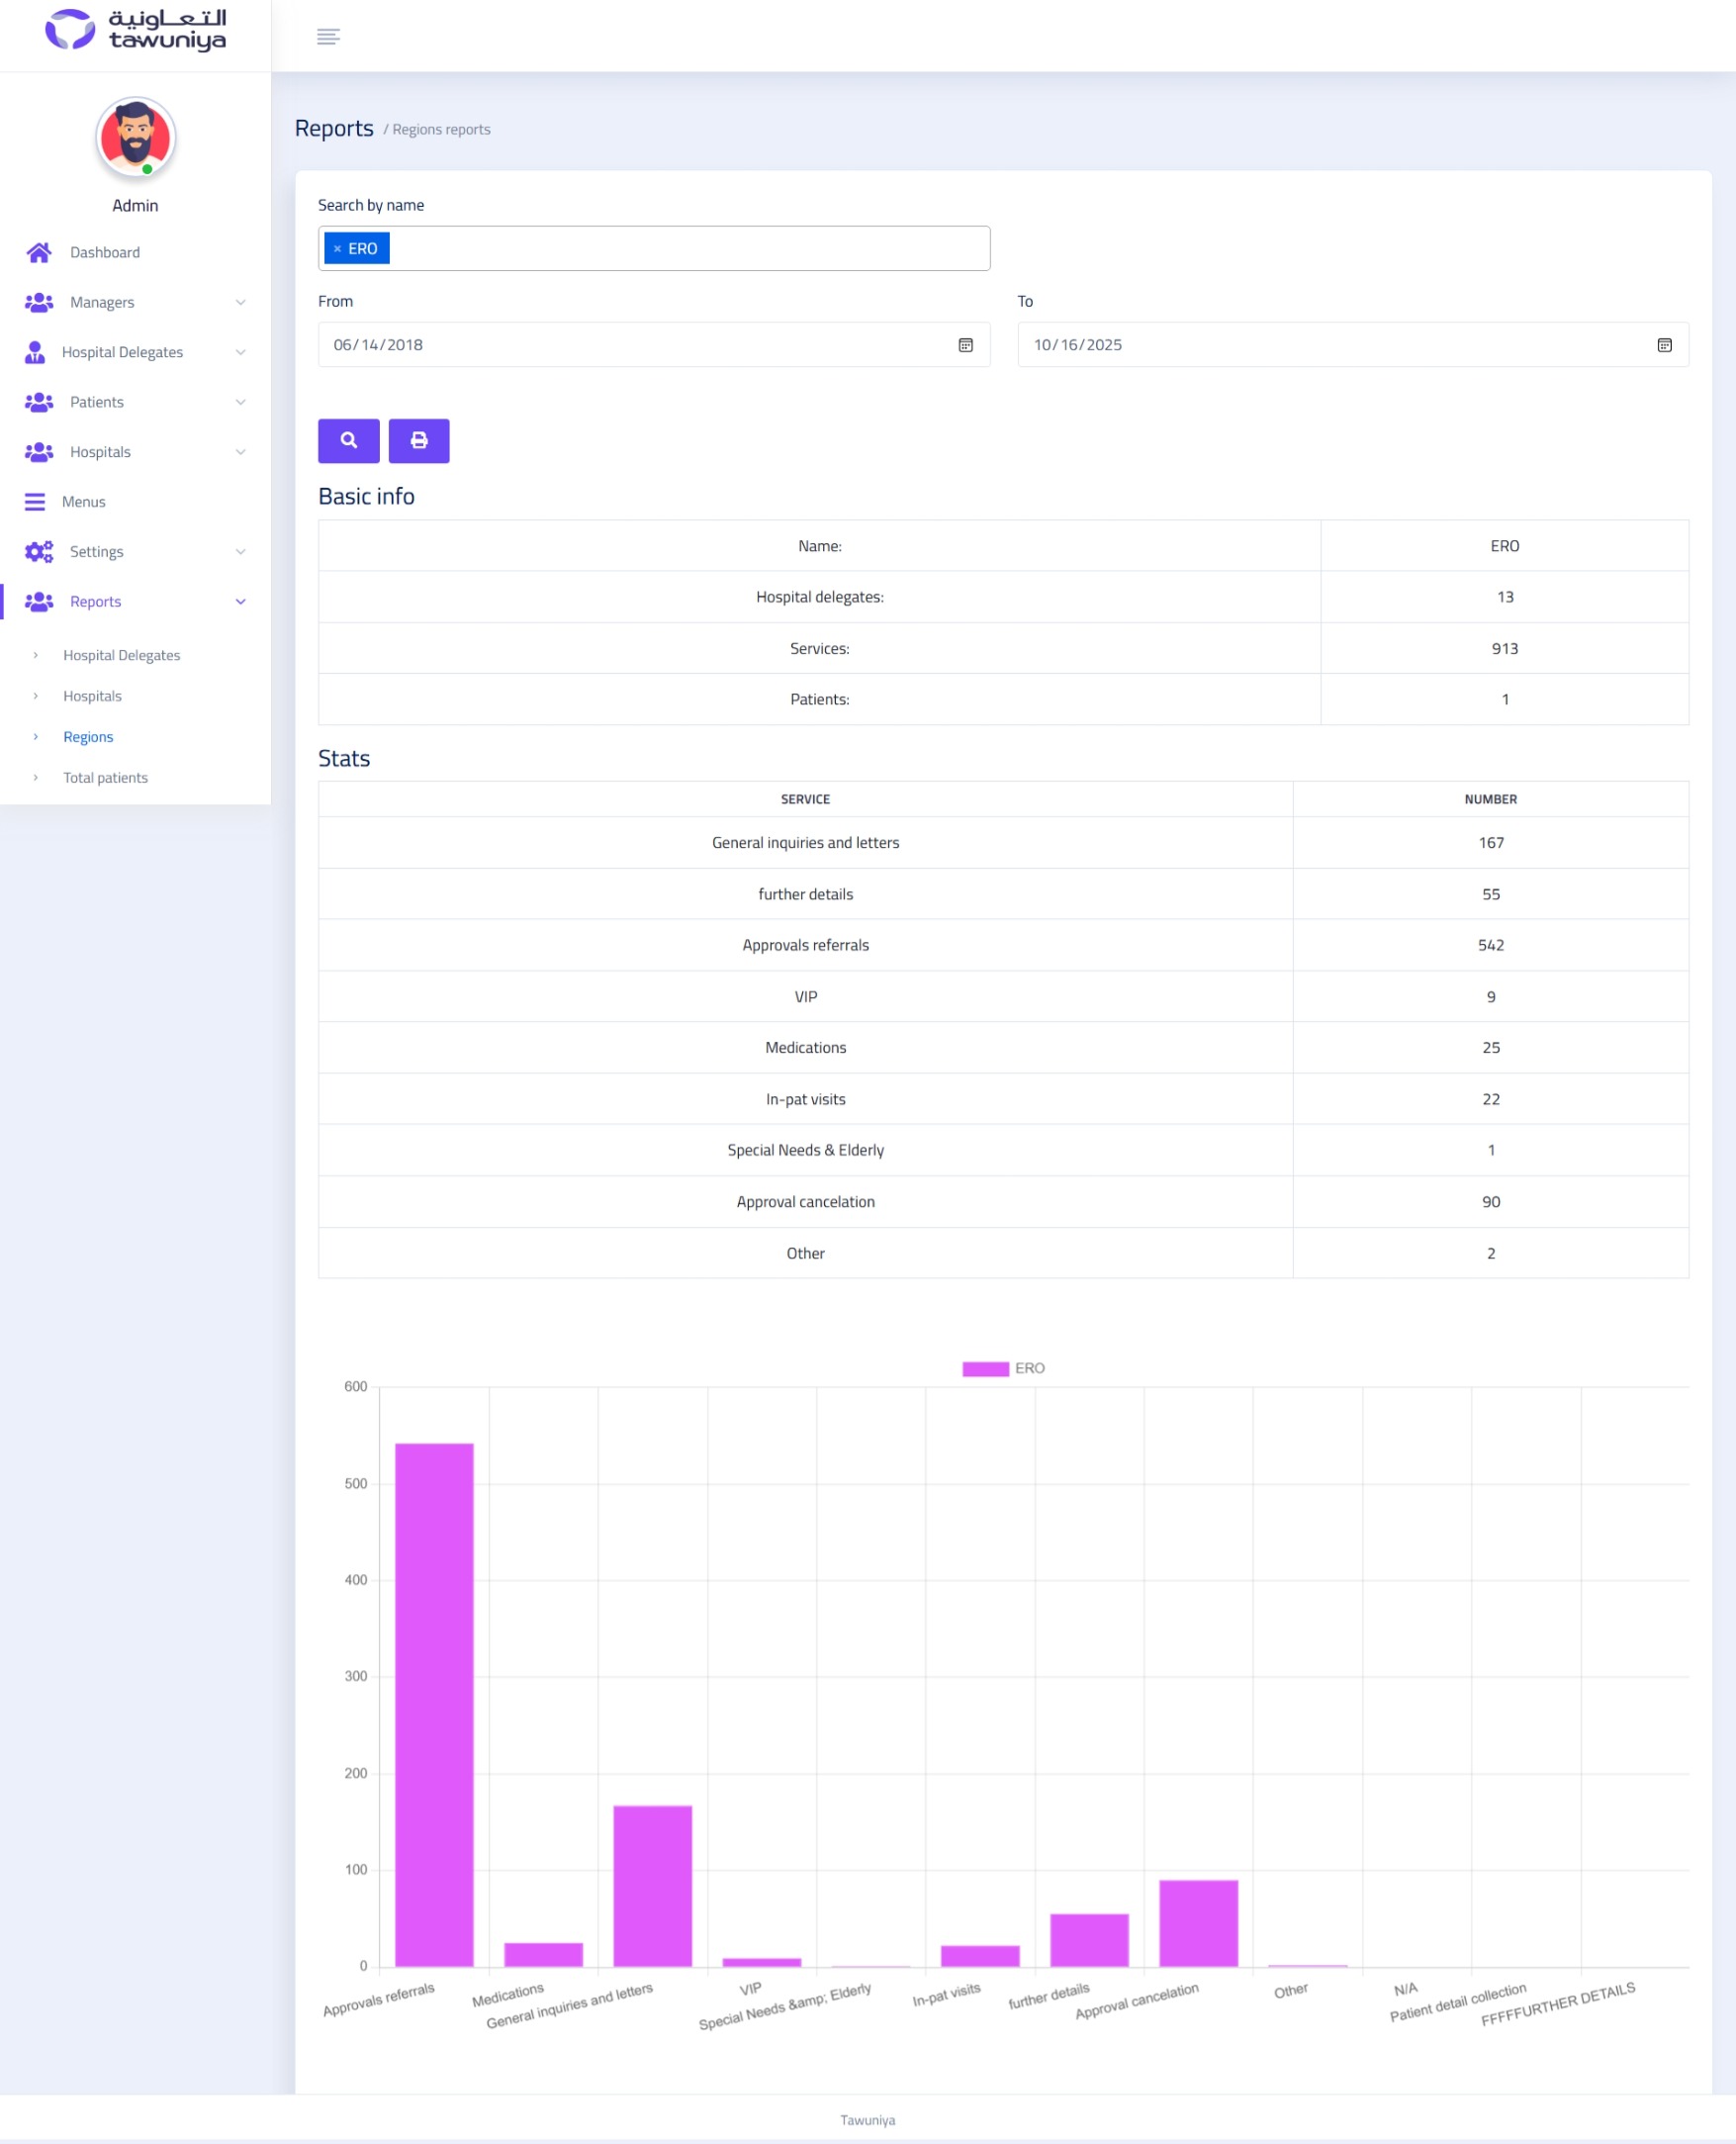
Task: Expand the Hospital Delegates menu chevron
Action: (x=240, y=352)
